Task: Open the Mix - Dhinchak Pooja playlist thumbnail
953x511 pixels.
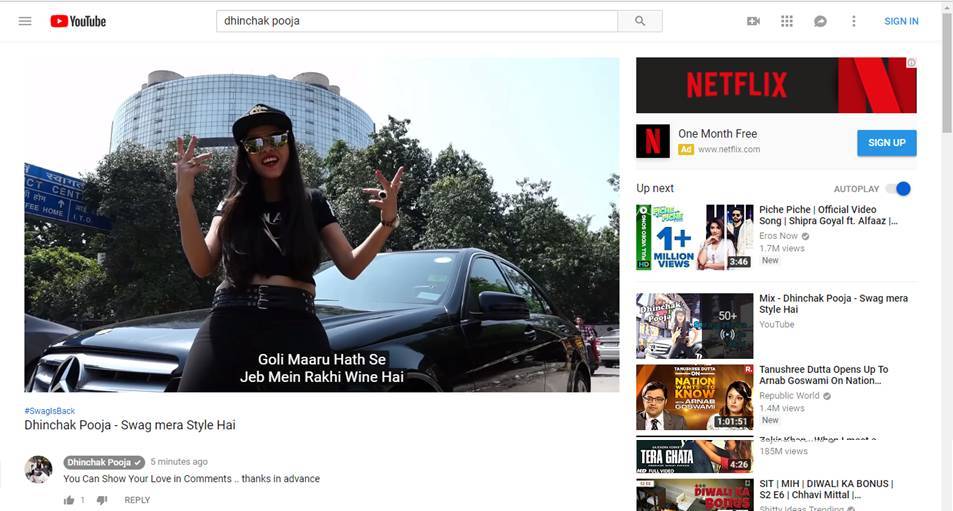Action: pos(695,326)
